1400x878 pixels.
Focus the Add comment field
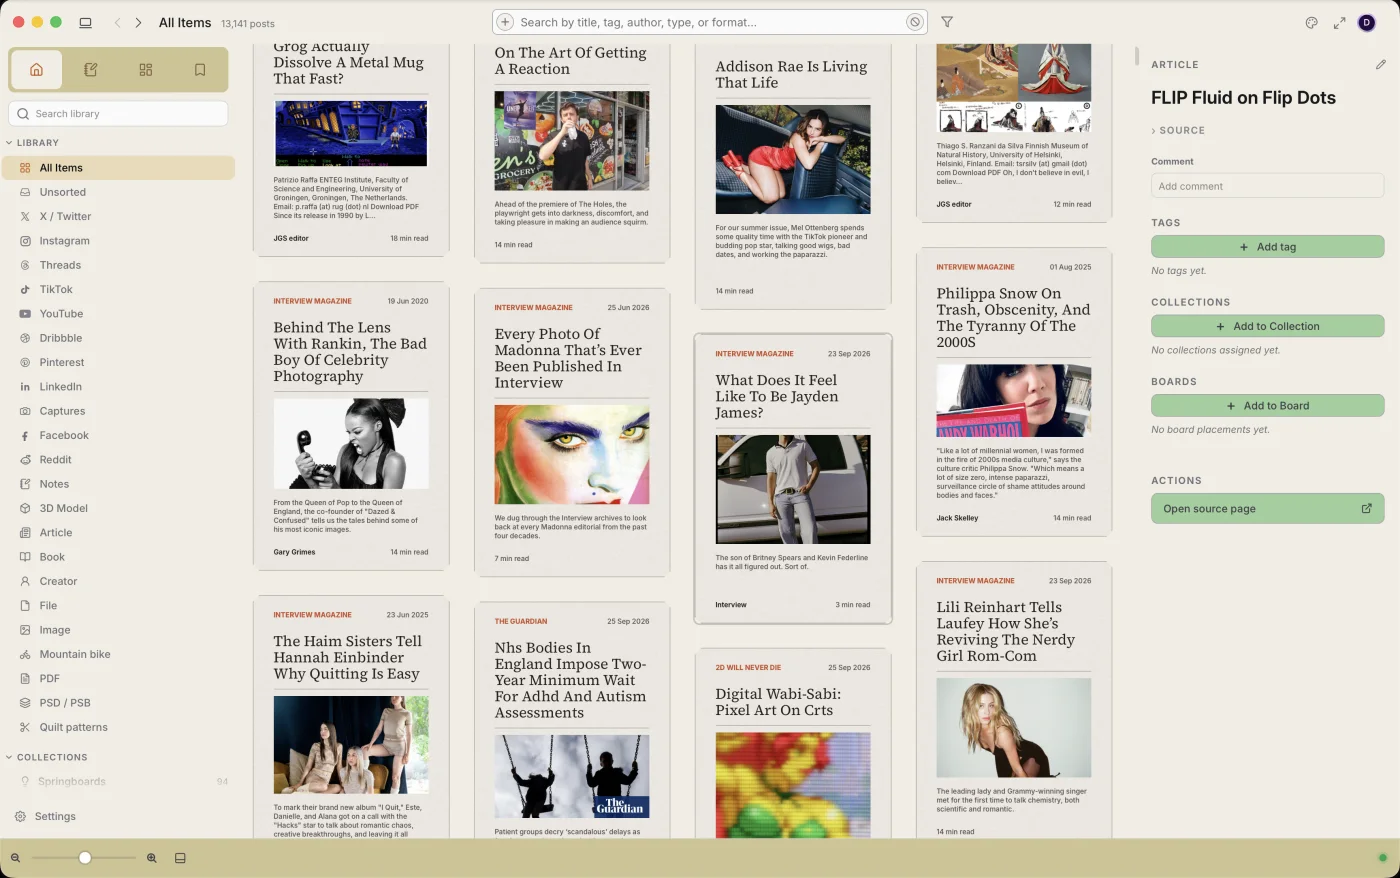point(1267,186)
